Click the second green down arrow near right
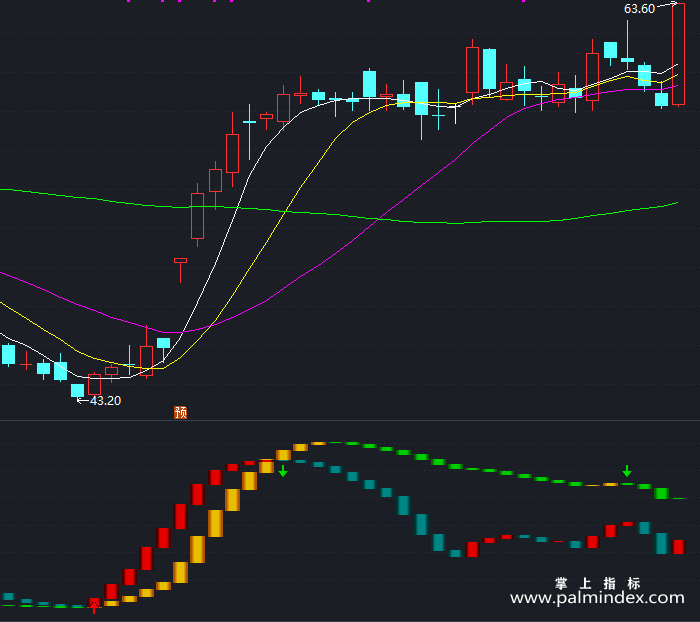700x622 pixels. click(x=627, y=471)
